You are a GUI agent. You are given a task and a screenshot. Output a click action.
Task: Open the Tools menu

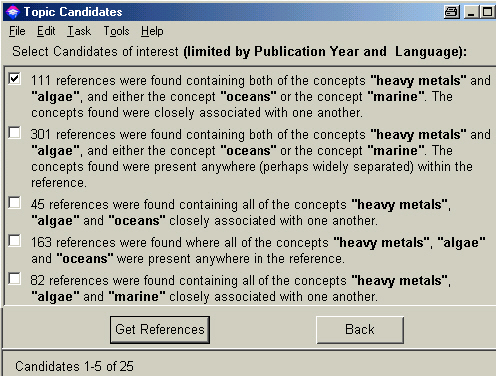click(x=116, y=31)
